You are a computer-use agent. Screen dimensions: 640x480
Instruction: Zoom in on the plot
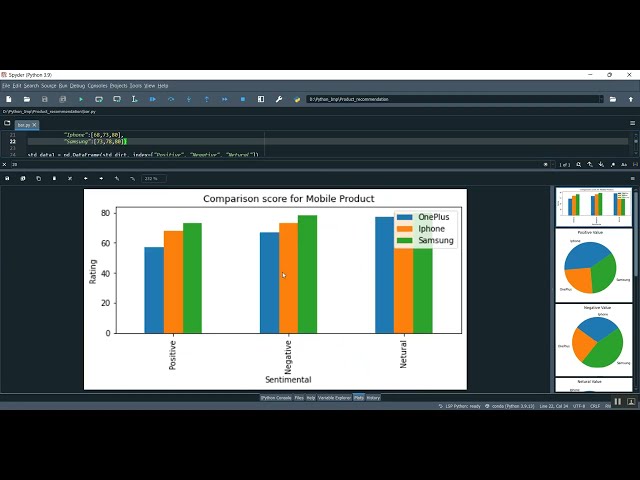(x=117, y=178)
